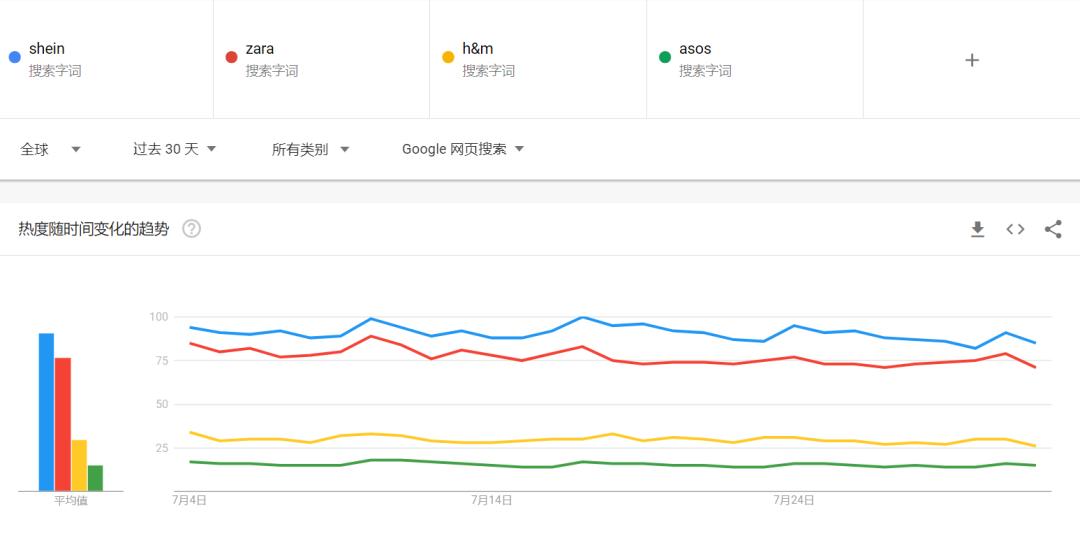The image size is (1080, 538).
Task: Expand the 全球 region dropdown
Action: tap(50, 149)
